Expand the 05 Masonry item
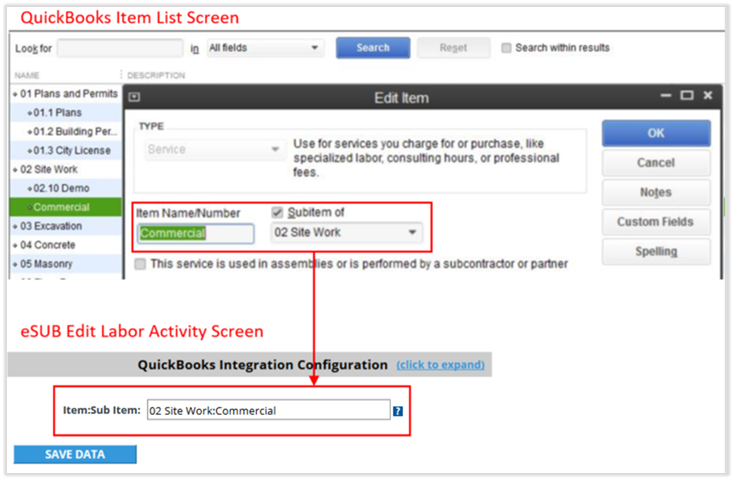 (15, 264)
